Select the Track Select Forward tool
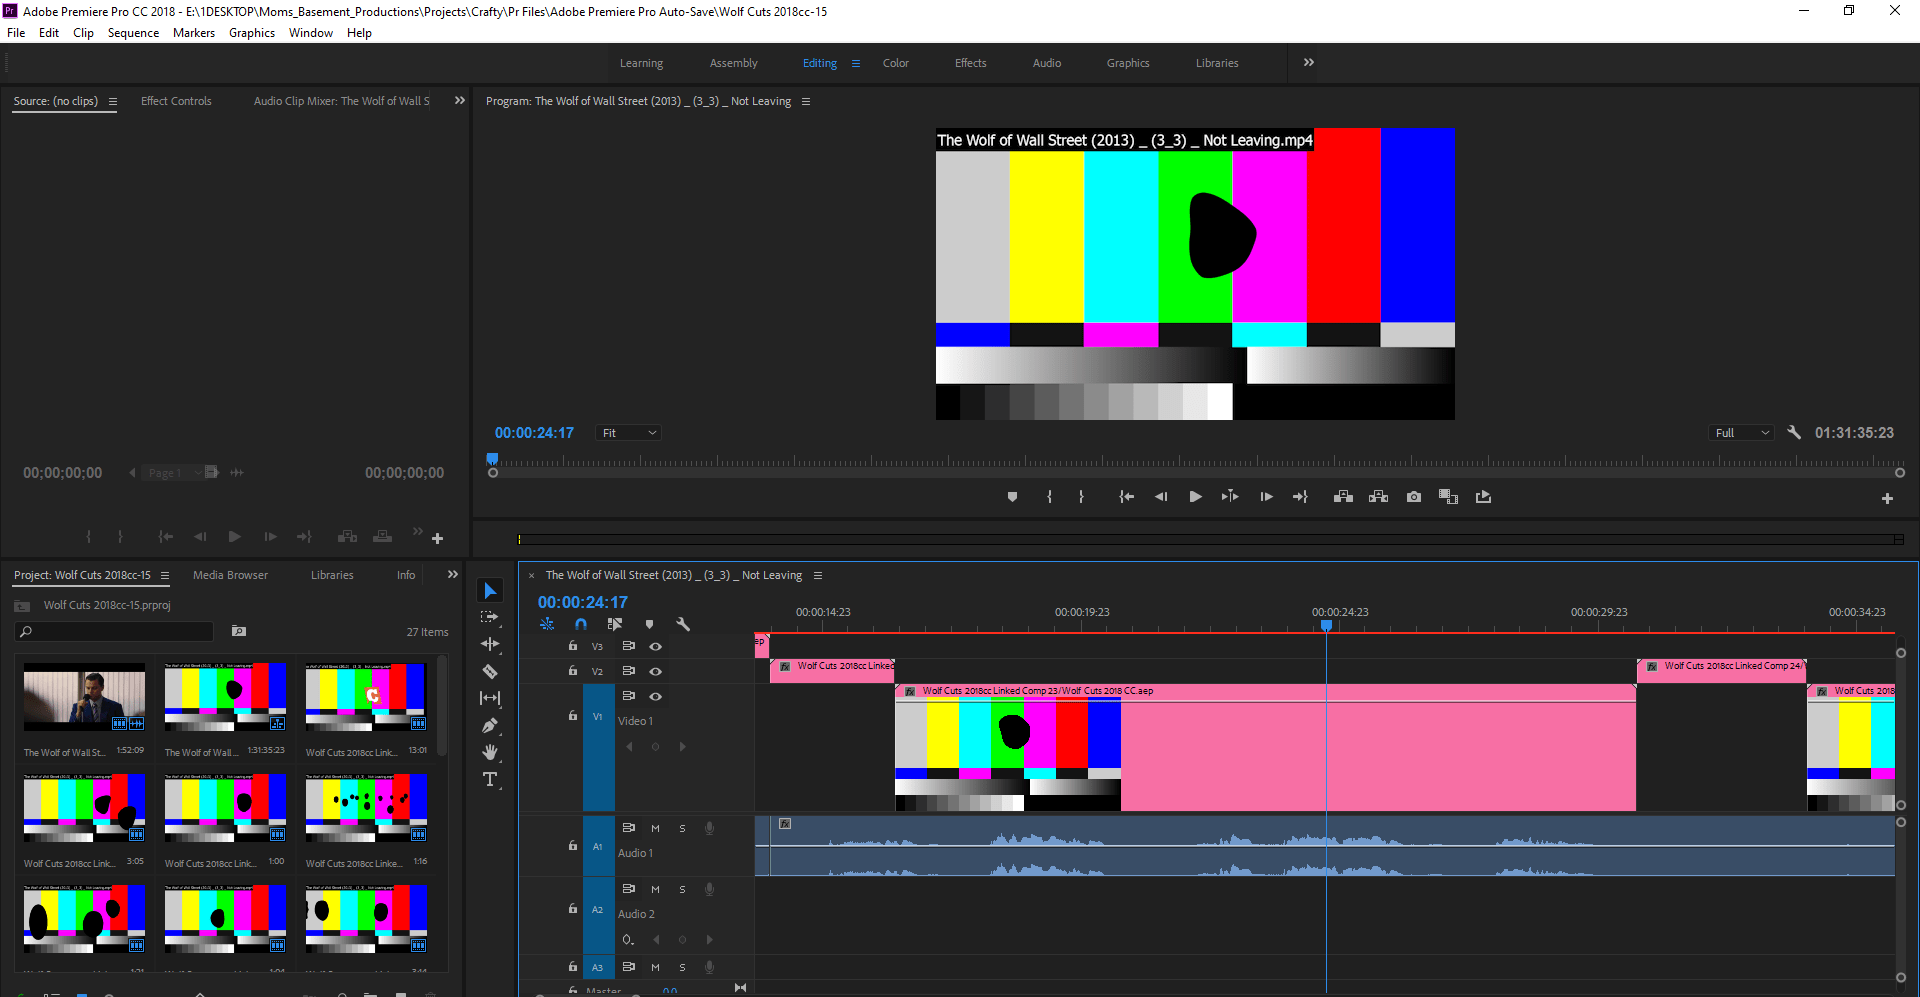The height and width of the screenshot is (997, 1920). (x=490, y=617)
